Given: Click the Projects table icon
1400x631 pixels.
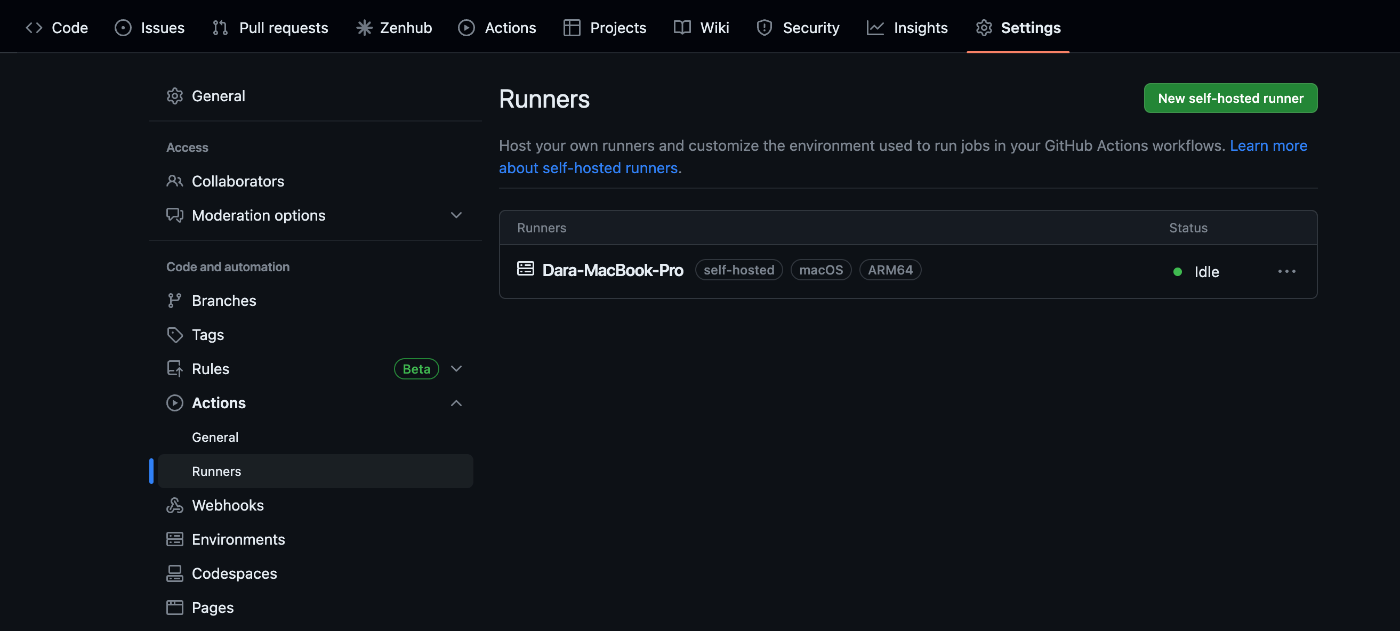Looking at the screenshot, I should (x=572, y=28).
